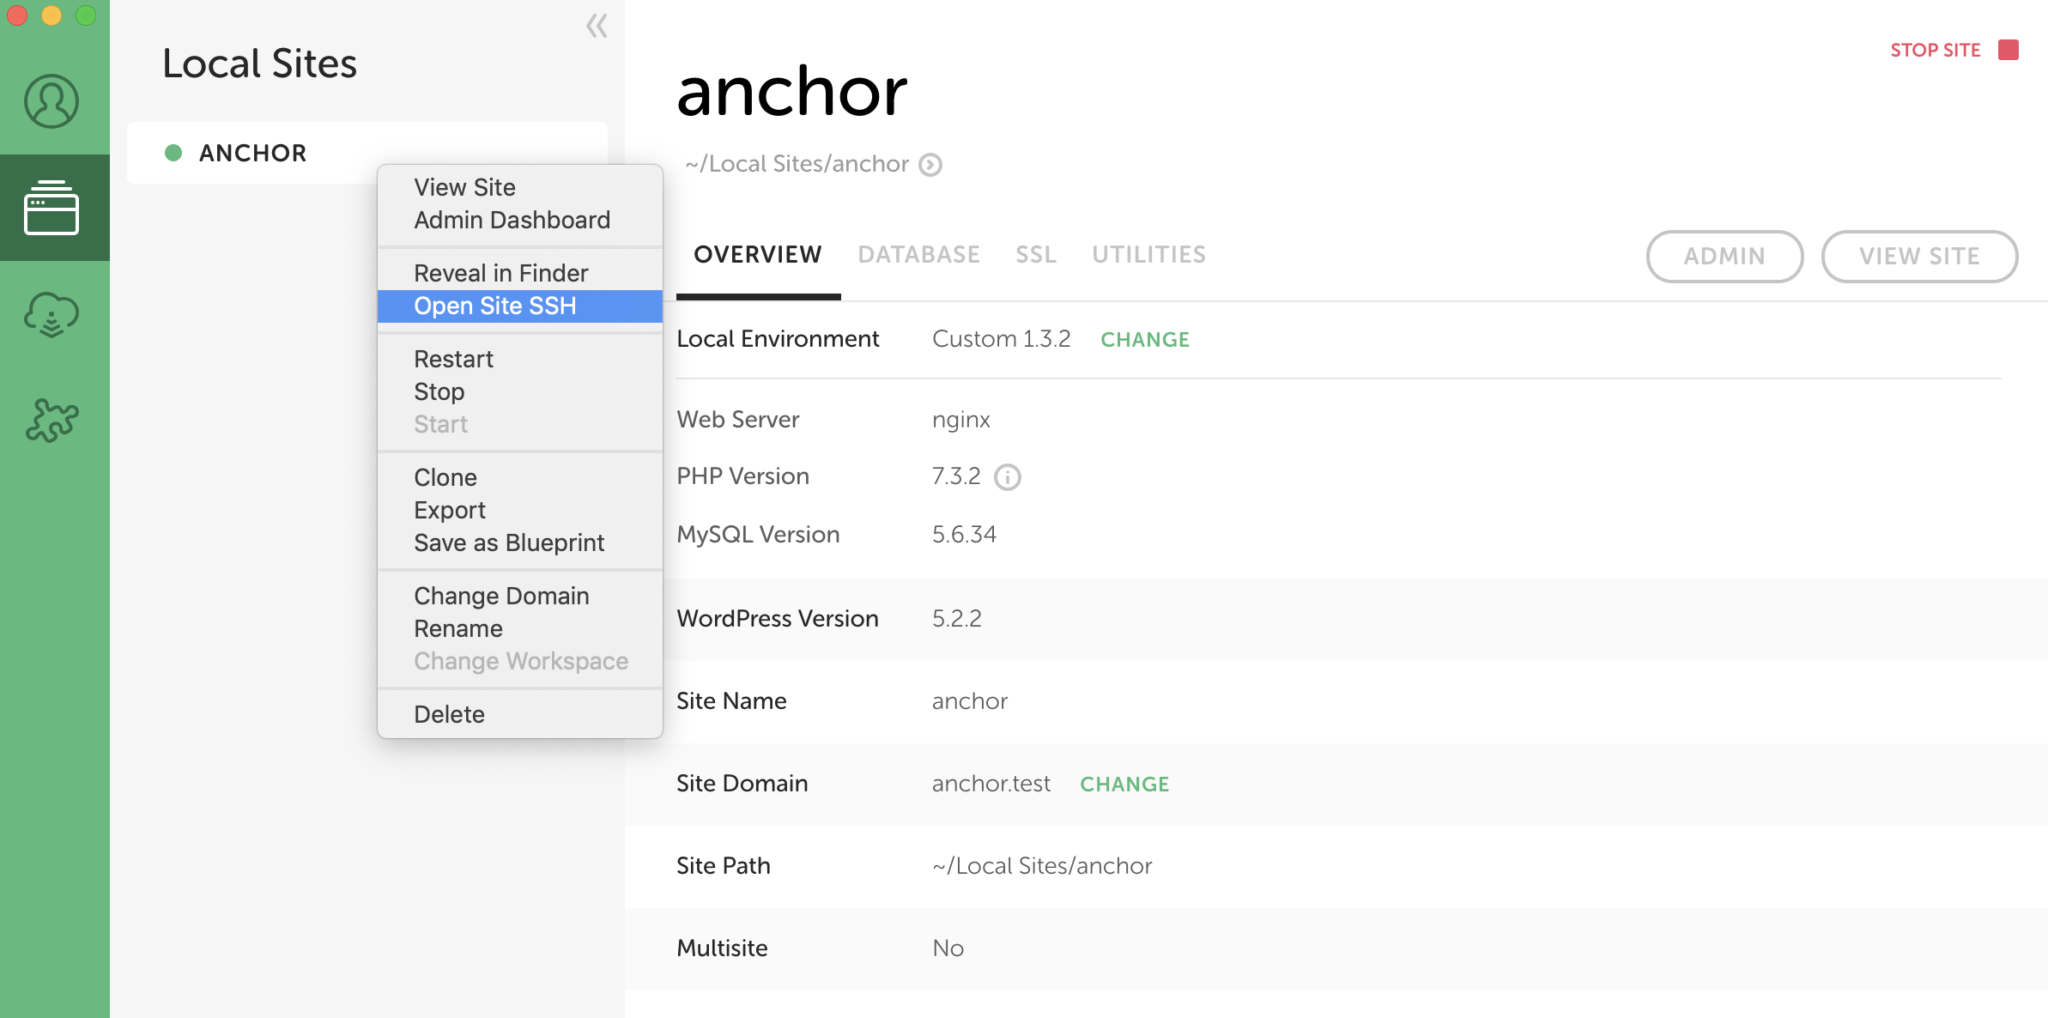Click the 'Custom 1.3.2' environment value
This screenshot has height=1018, width=2048.
[x=1001, y=339]
